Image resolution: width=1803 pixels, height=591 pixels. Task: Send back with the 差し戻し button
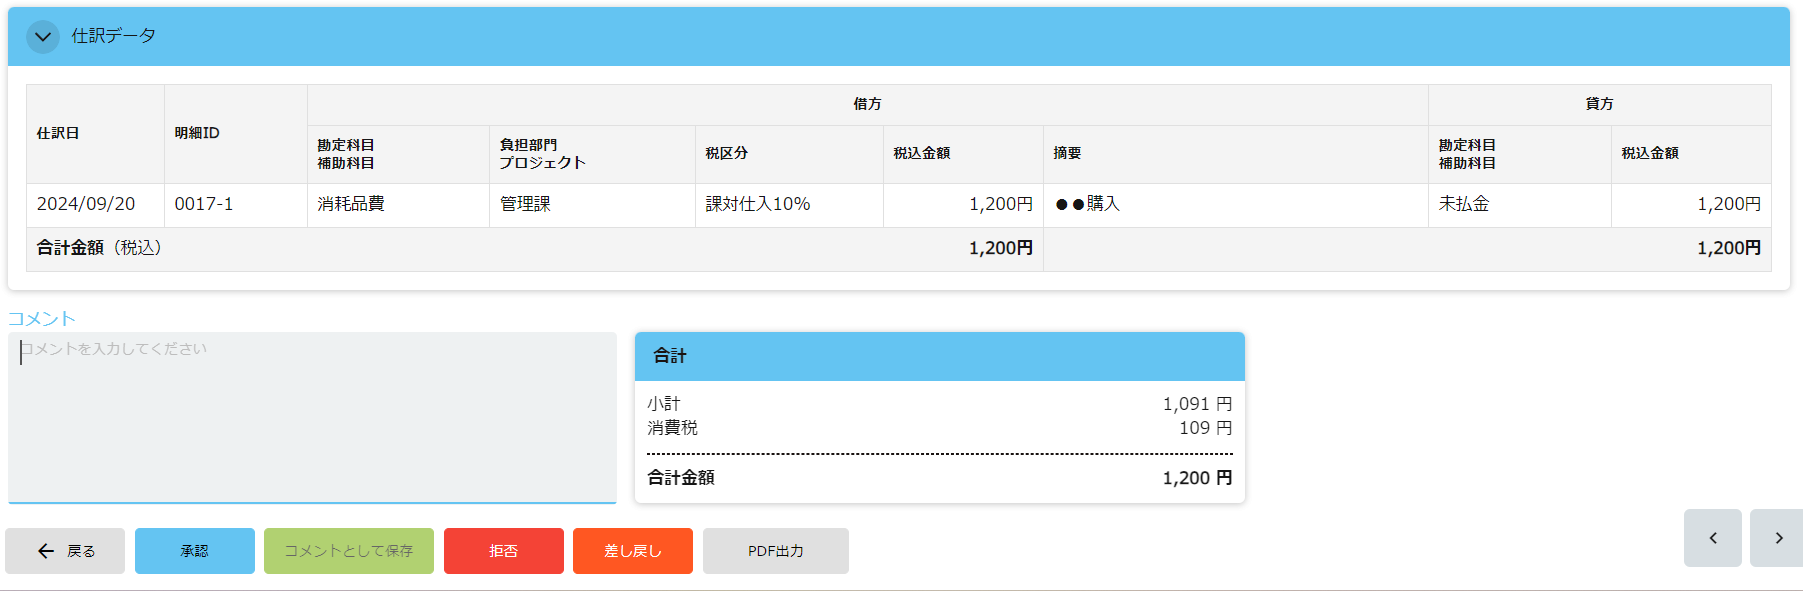tap(632, 551)
